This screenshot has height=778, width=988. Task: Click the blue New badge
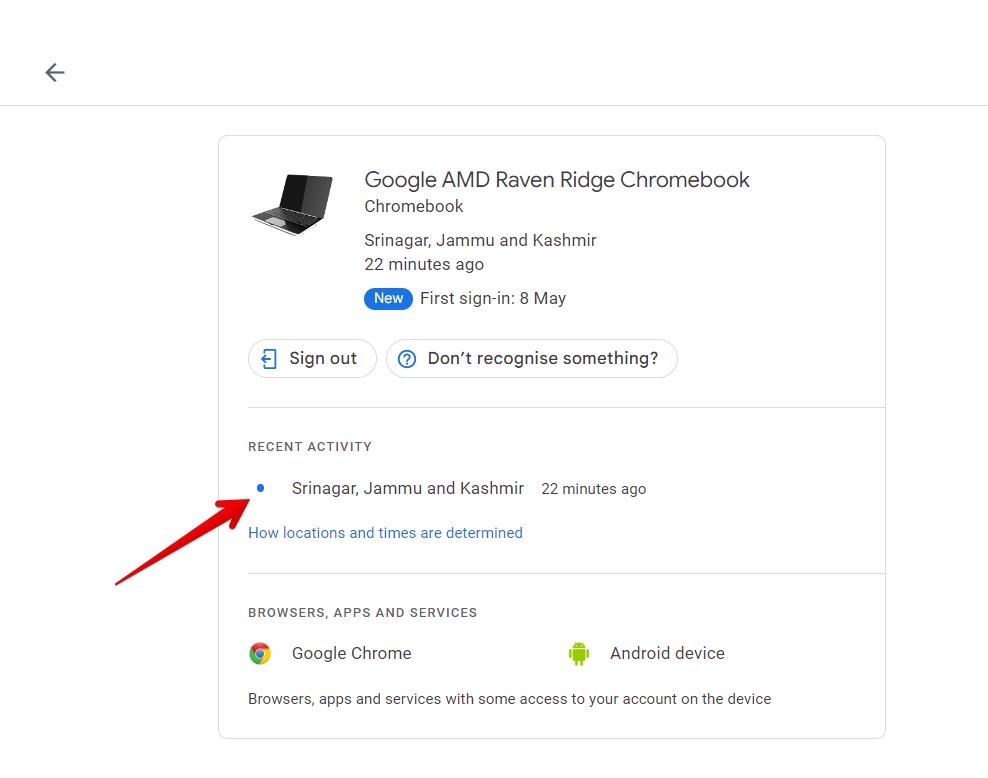click(x=388, y=298)
